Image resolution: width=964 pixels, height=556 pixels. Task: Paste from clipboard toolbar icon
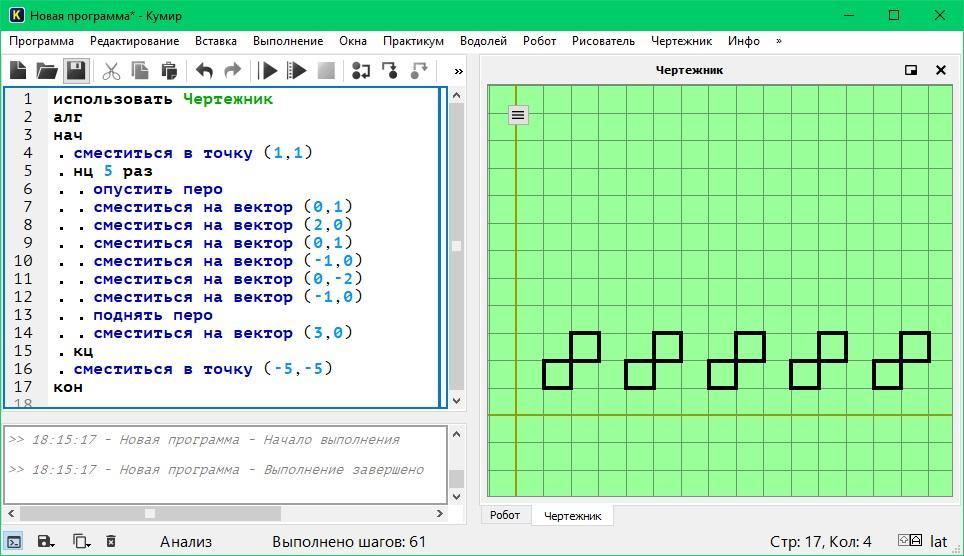(x=169, y=70)
